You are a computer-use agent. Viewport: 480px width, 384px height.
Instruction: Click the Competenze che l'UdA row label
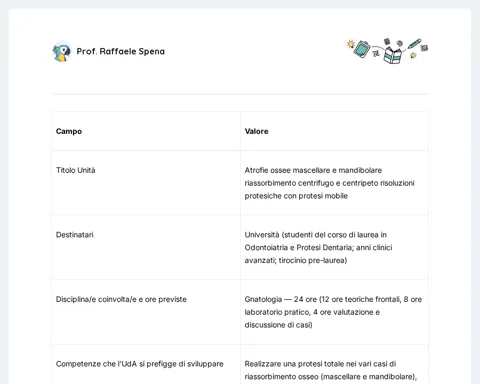pos(140,364)
